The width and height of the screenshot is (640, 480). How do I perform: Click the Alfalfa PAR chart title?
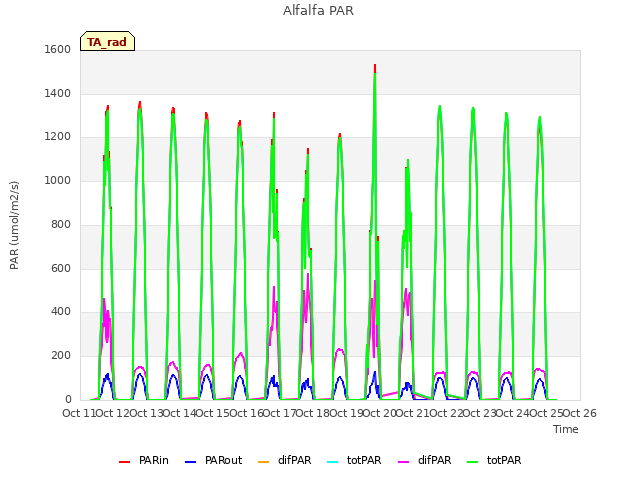tap(318, 11)
